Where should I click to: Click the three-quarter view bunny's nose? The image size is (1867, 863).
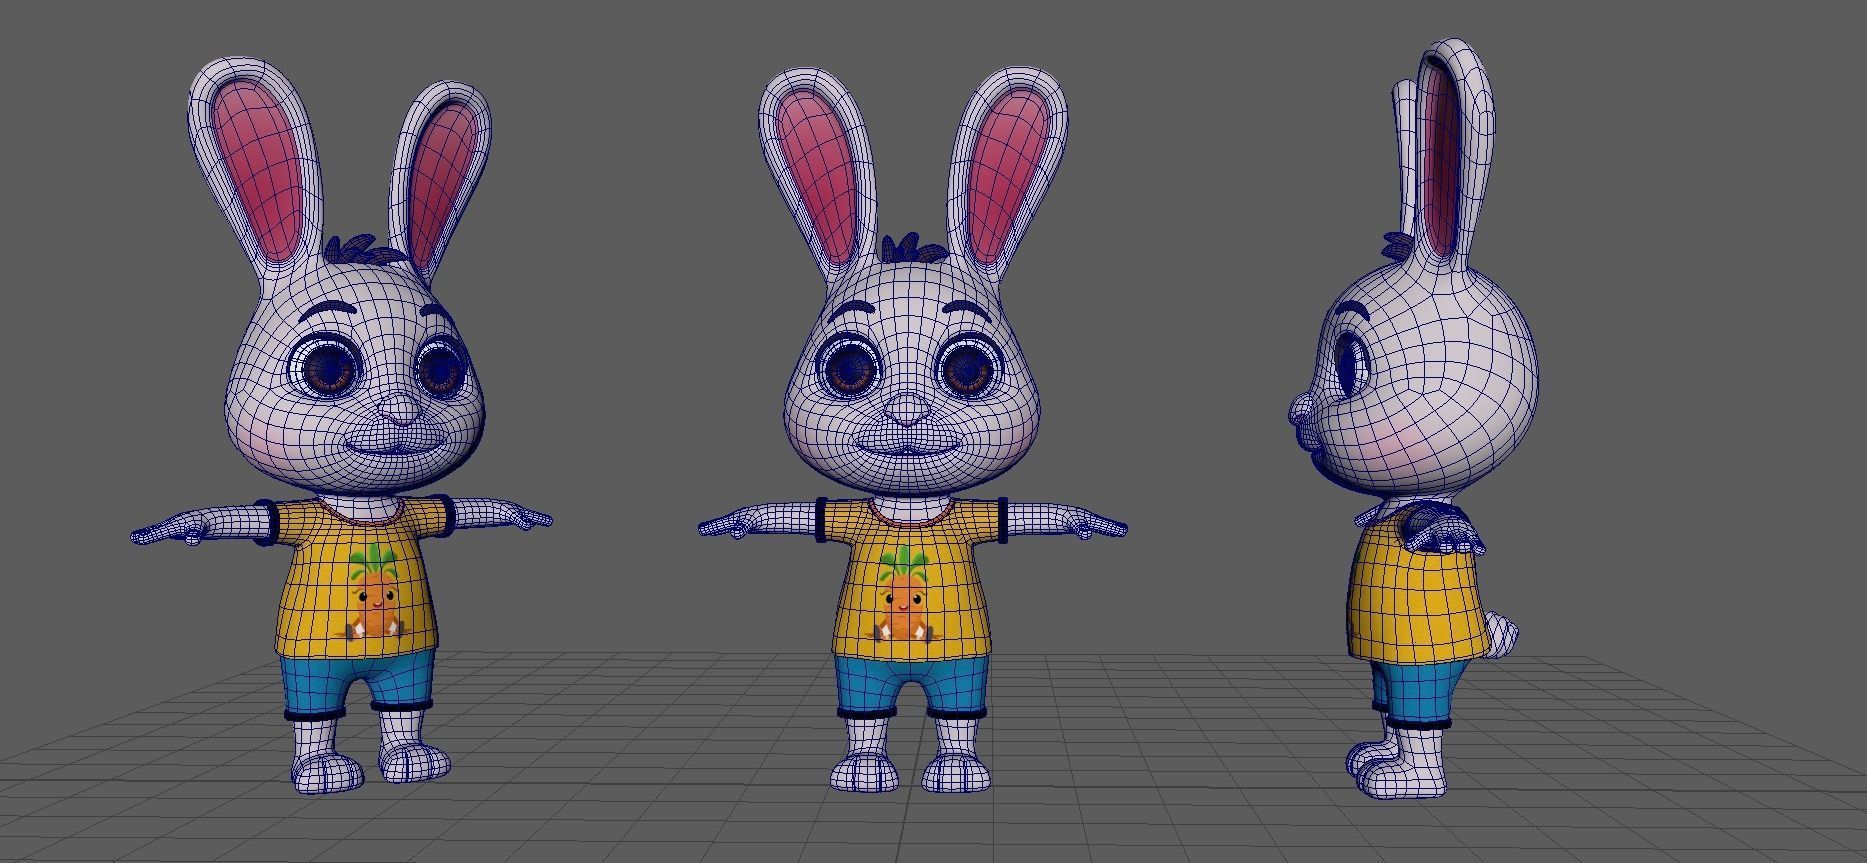point(401,407)
